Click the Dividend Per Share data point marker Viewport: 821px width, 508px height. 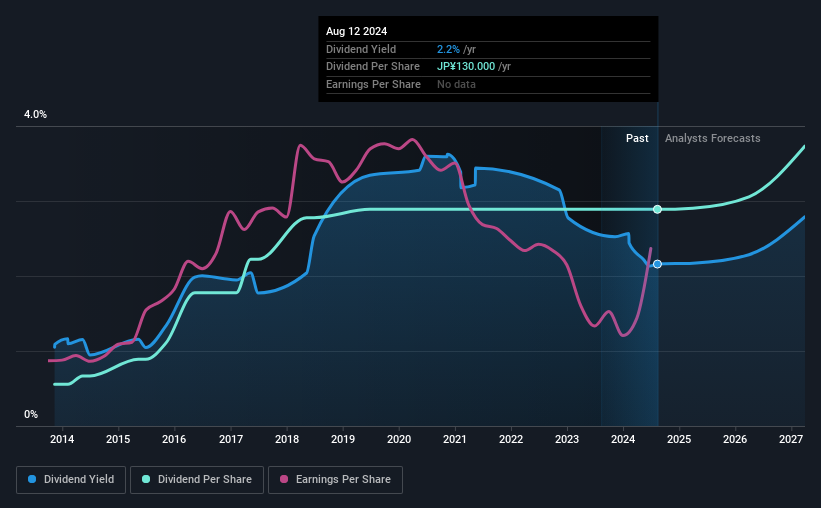(x=657, y=209)
